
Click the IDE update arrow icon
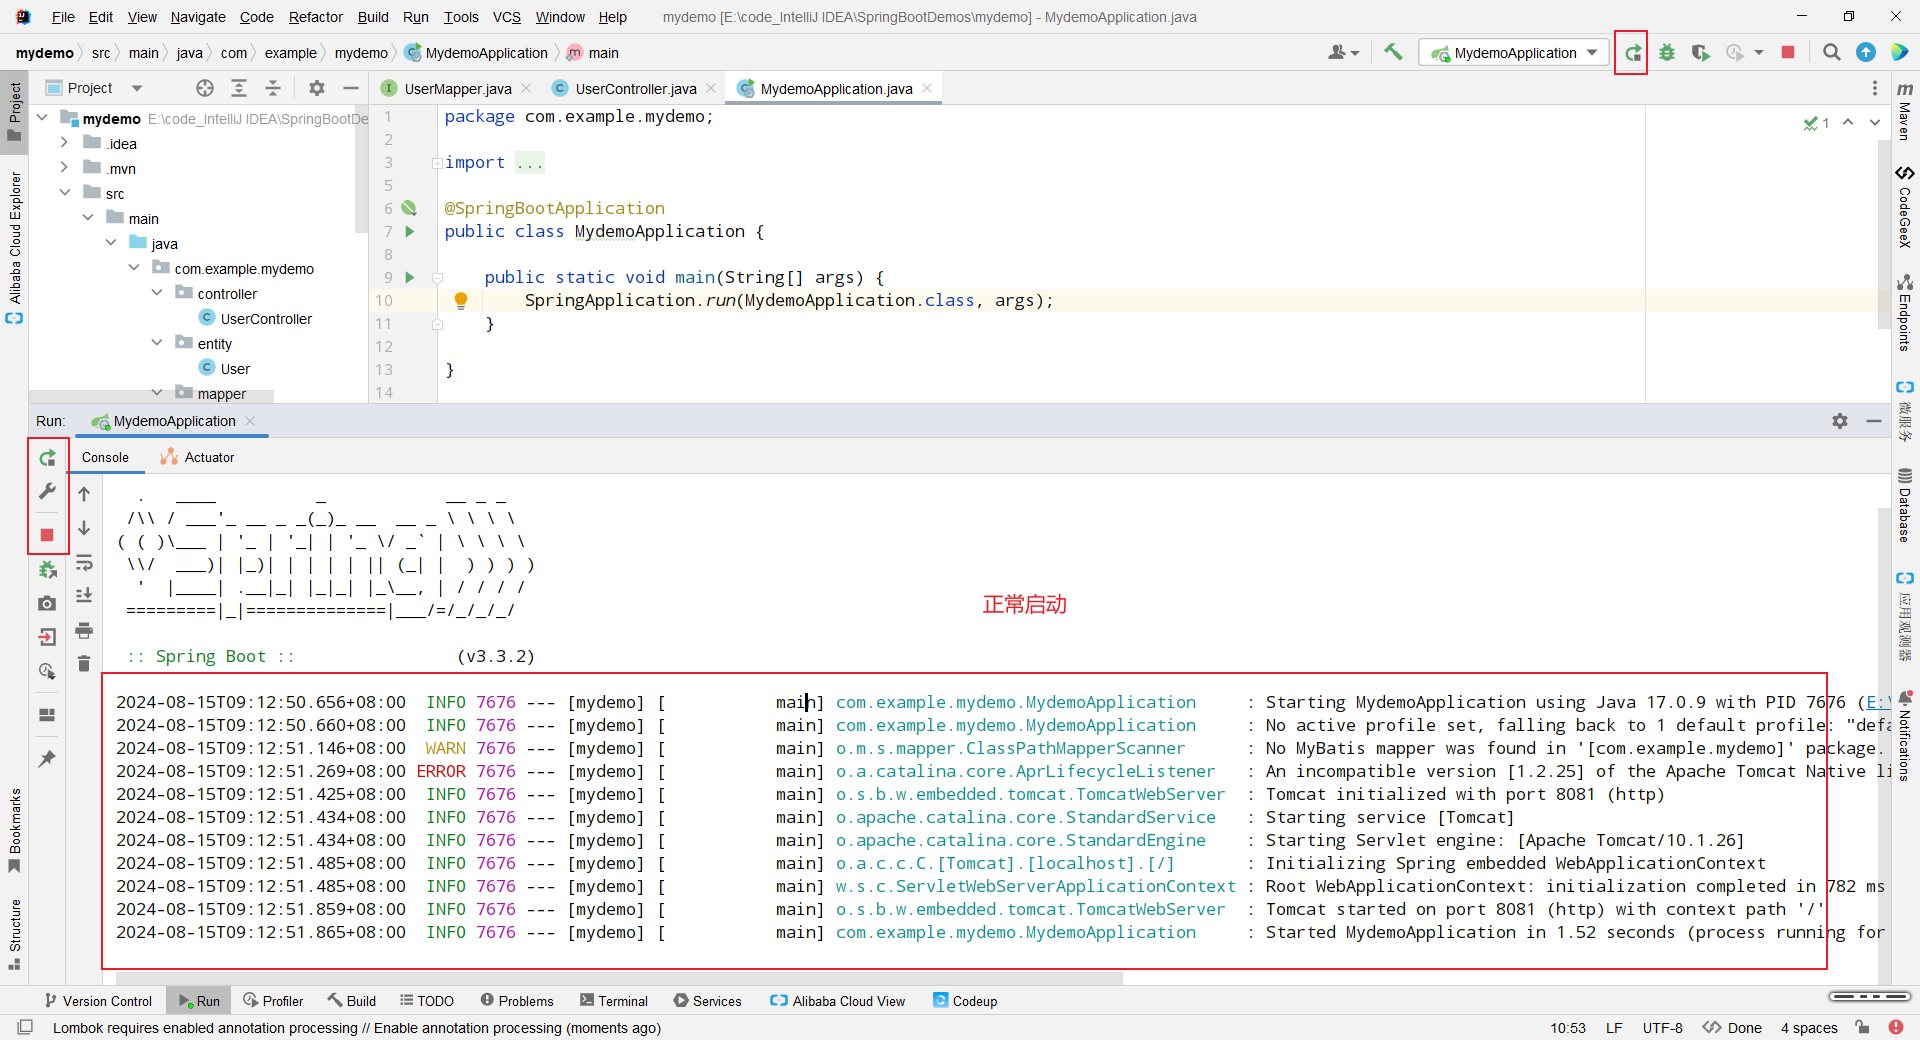point(1866,53)
